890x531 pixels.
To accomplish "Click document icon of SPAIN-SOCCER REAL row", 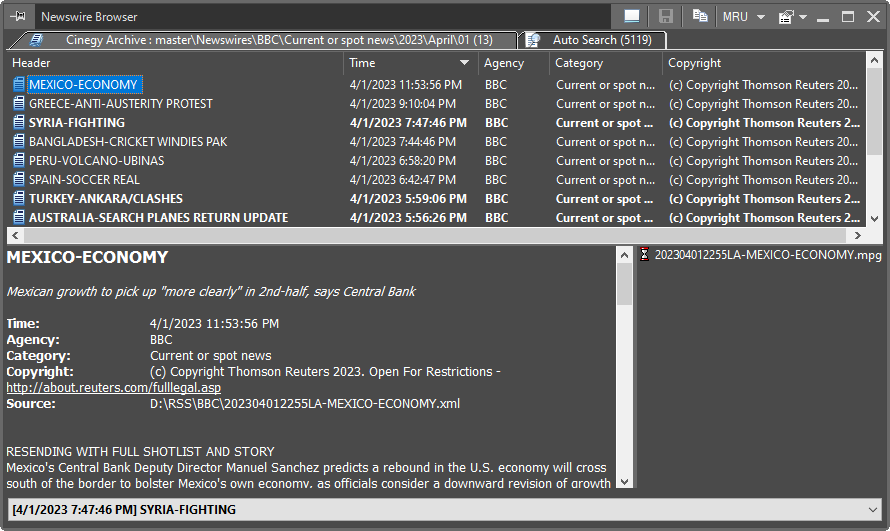I will [x=19, y=179].
